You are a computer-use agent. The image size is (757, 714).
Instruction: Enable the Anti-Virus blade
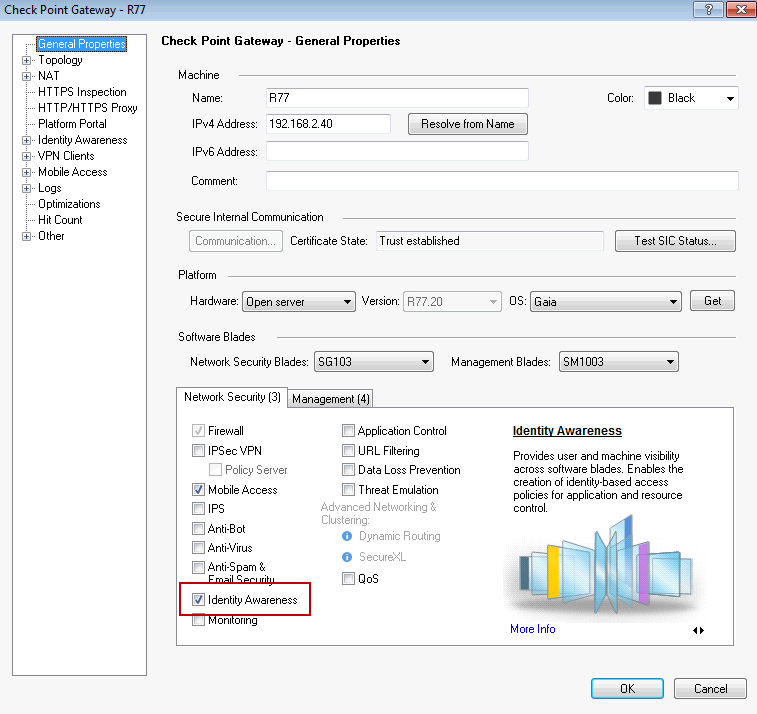(198, 547)
